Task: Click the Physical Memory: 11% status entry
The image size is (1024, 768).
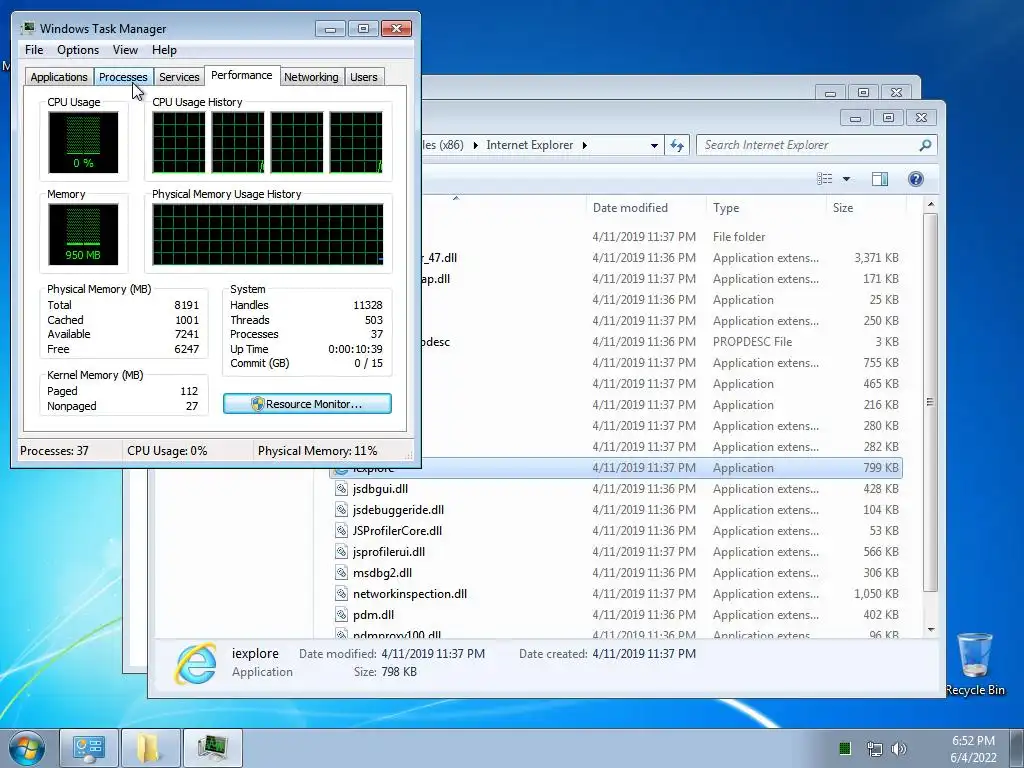Action: (317, 451)
